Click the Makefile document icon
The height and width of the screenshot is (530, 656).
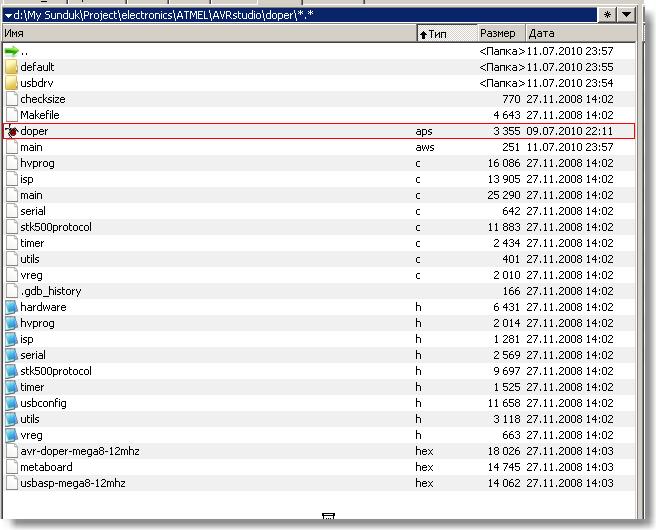12,115
